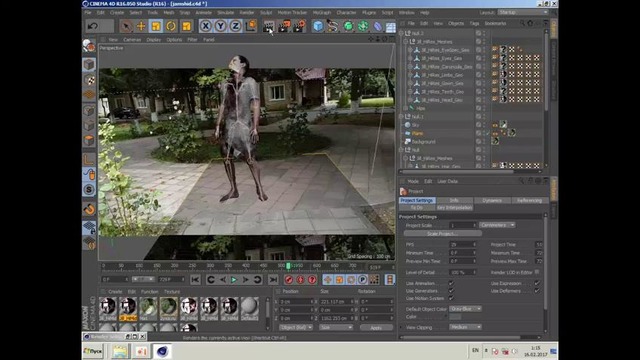
Task: Toggle Z axis lock
Action: coord(235,26)
